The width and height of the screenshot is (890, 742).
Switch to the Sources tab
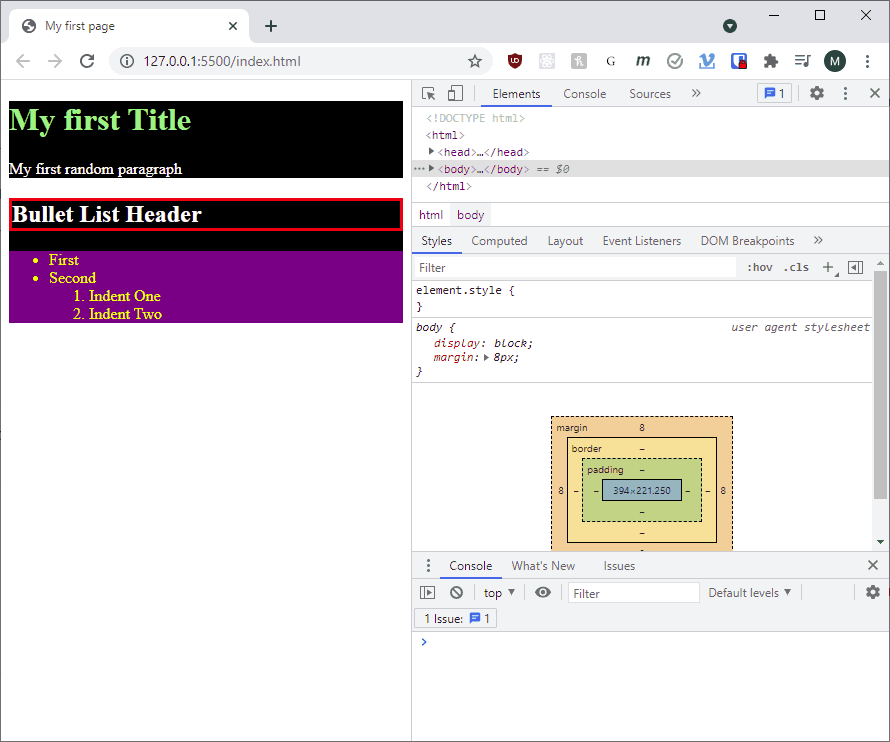pyautogui.click(x=649, y=94)
